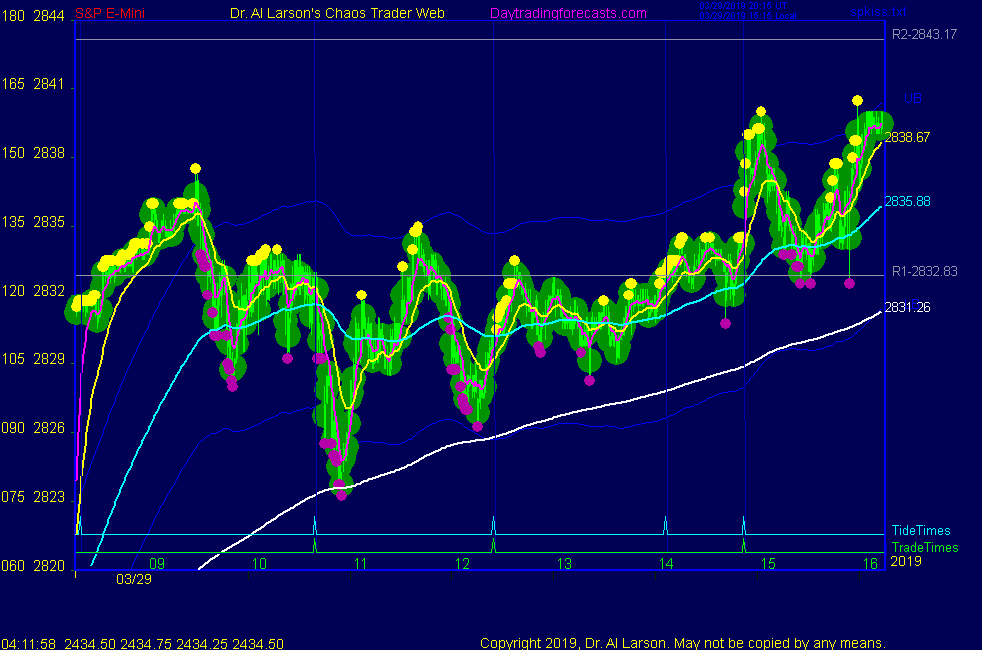Image resolution: width=982 pixels, height=650 pixels.
Task: Click the 16 hour label
Action: (870, 564)
